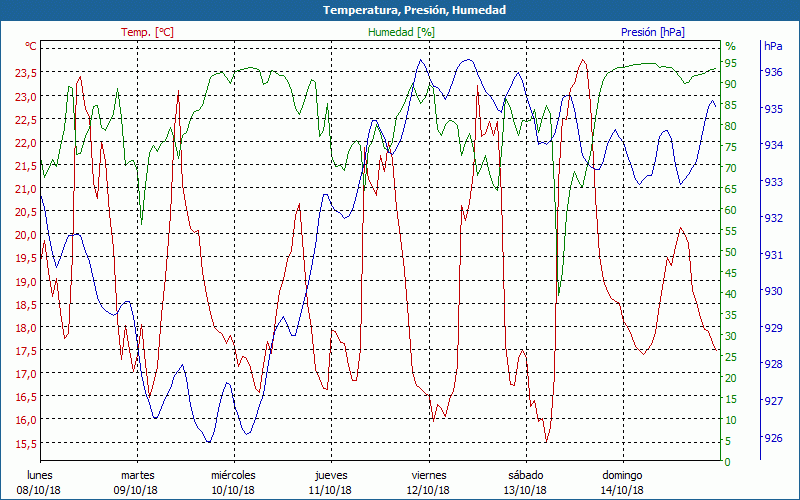This screenshot has width=800, height=500.
Task: Click the 'jueves' day label
Action: point(331,476)
